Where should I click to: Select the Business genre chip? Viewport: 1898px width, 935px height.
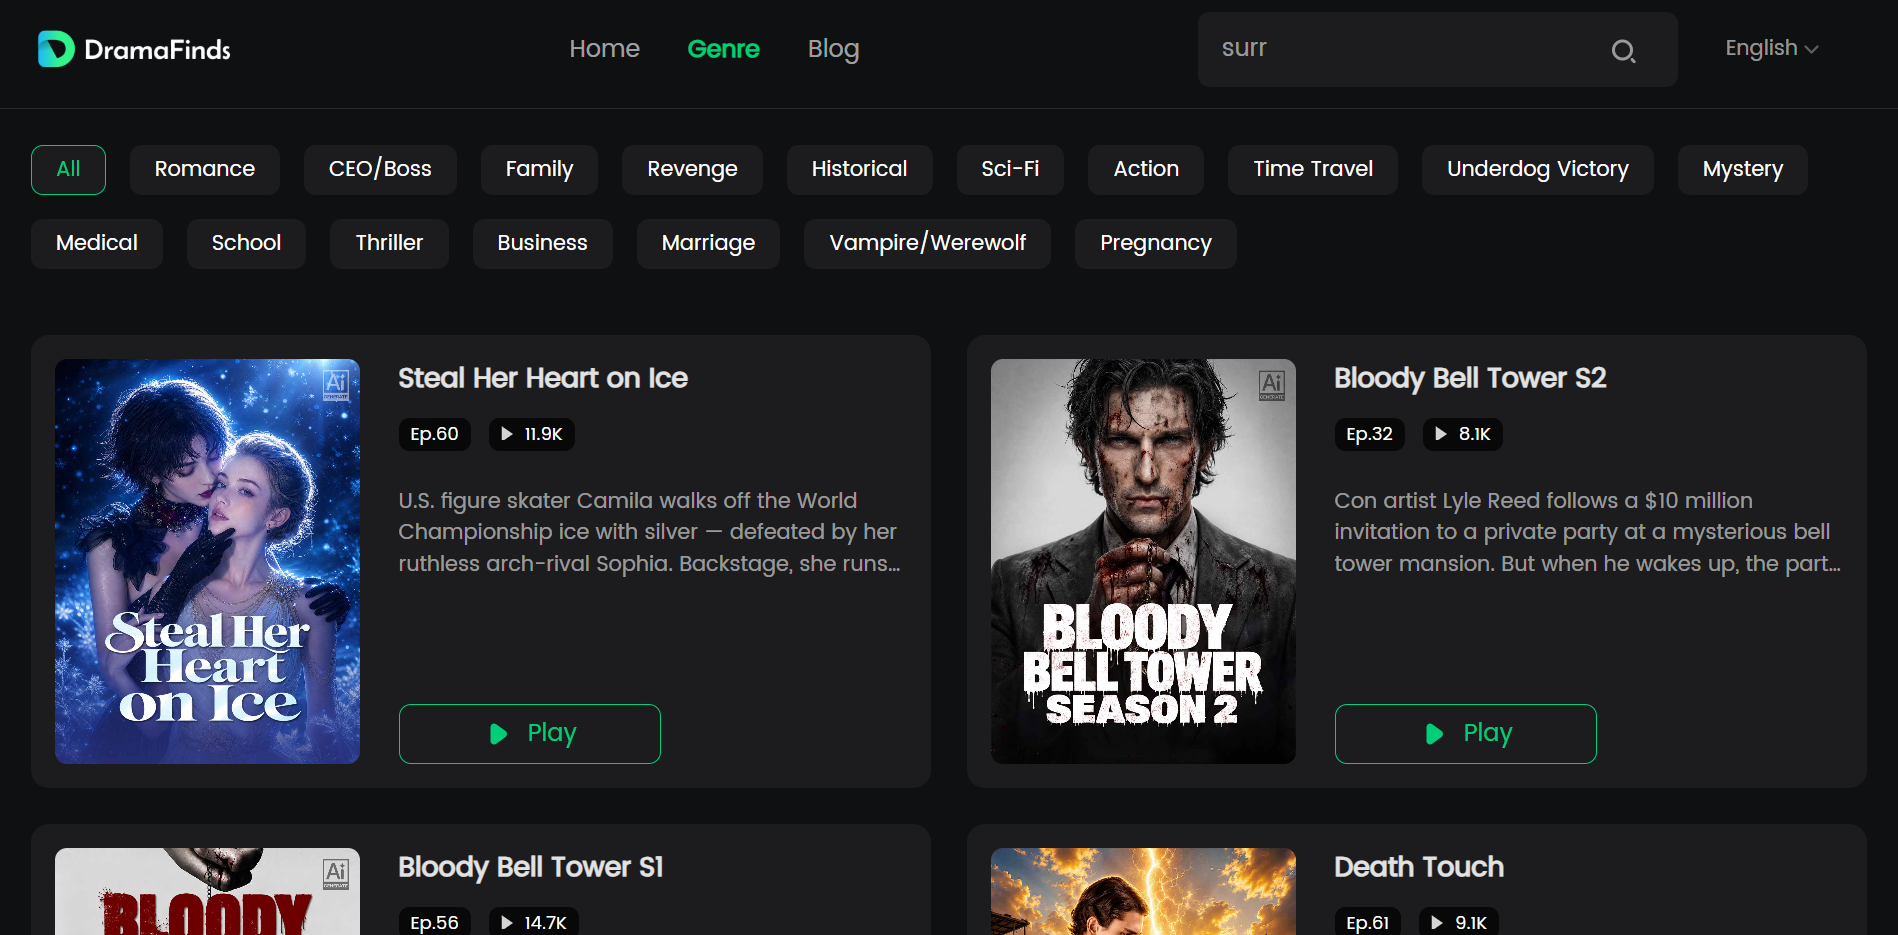click(x=542, y=243)
